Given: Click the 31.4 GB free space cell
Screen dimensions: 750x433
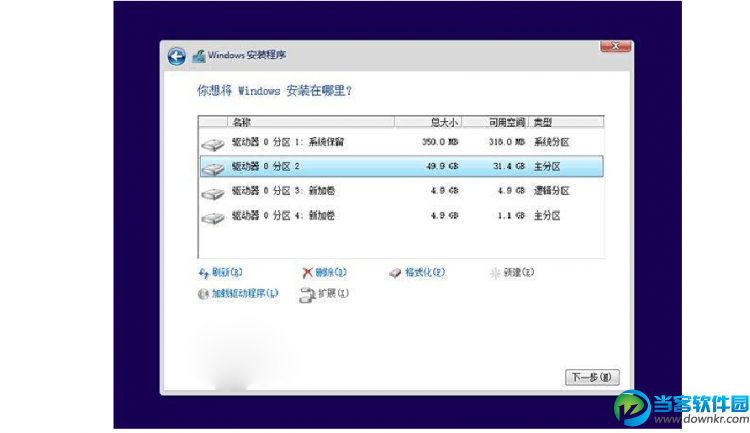Looking at the screenshot, I should (x=509, y=167).
